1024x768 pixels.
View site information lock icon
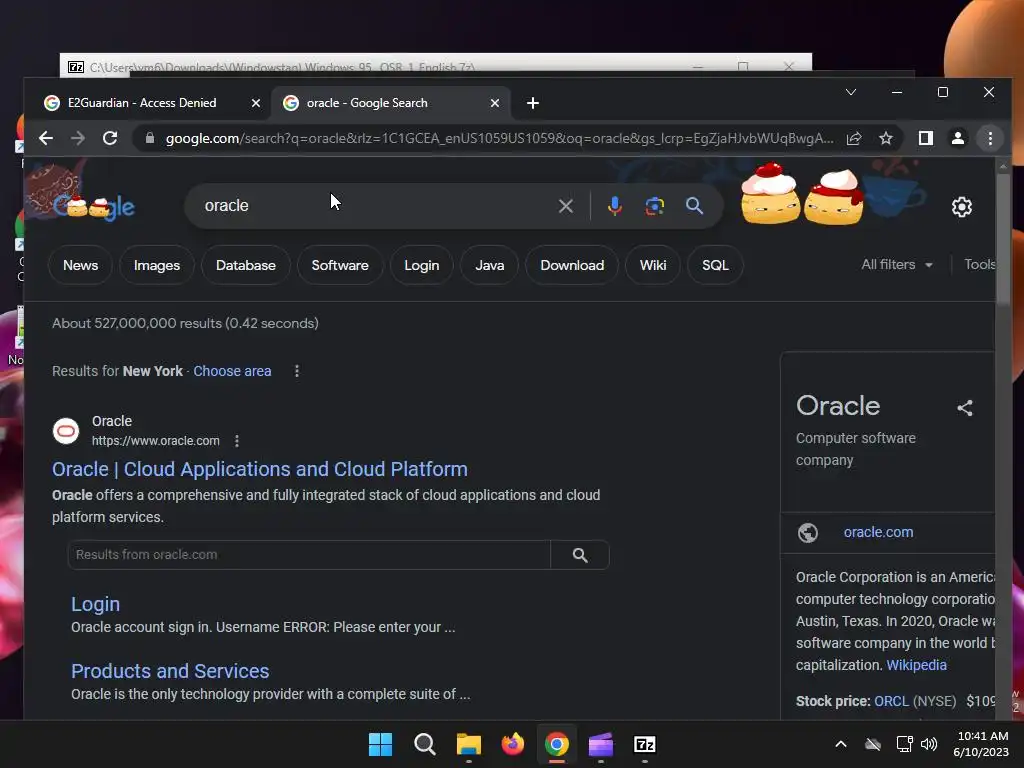pos(150,138)
